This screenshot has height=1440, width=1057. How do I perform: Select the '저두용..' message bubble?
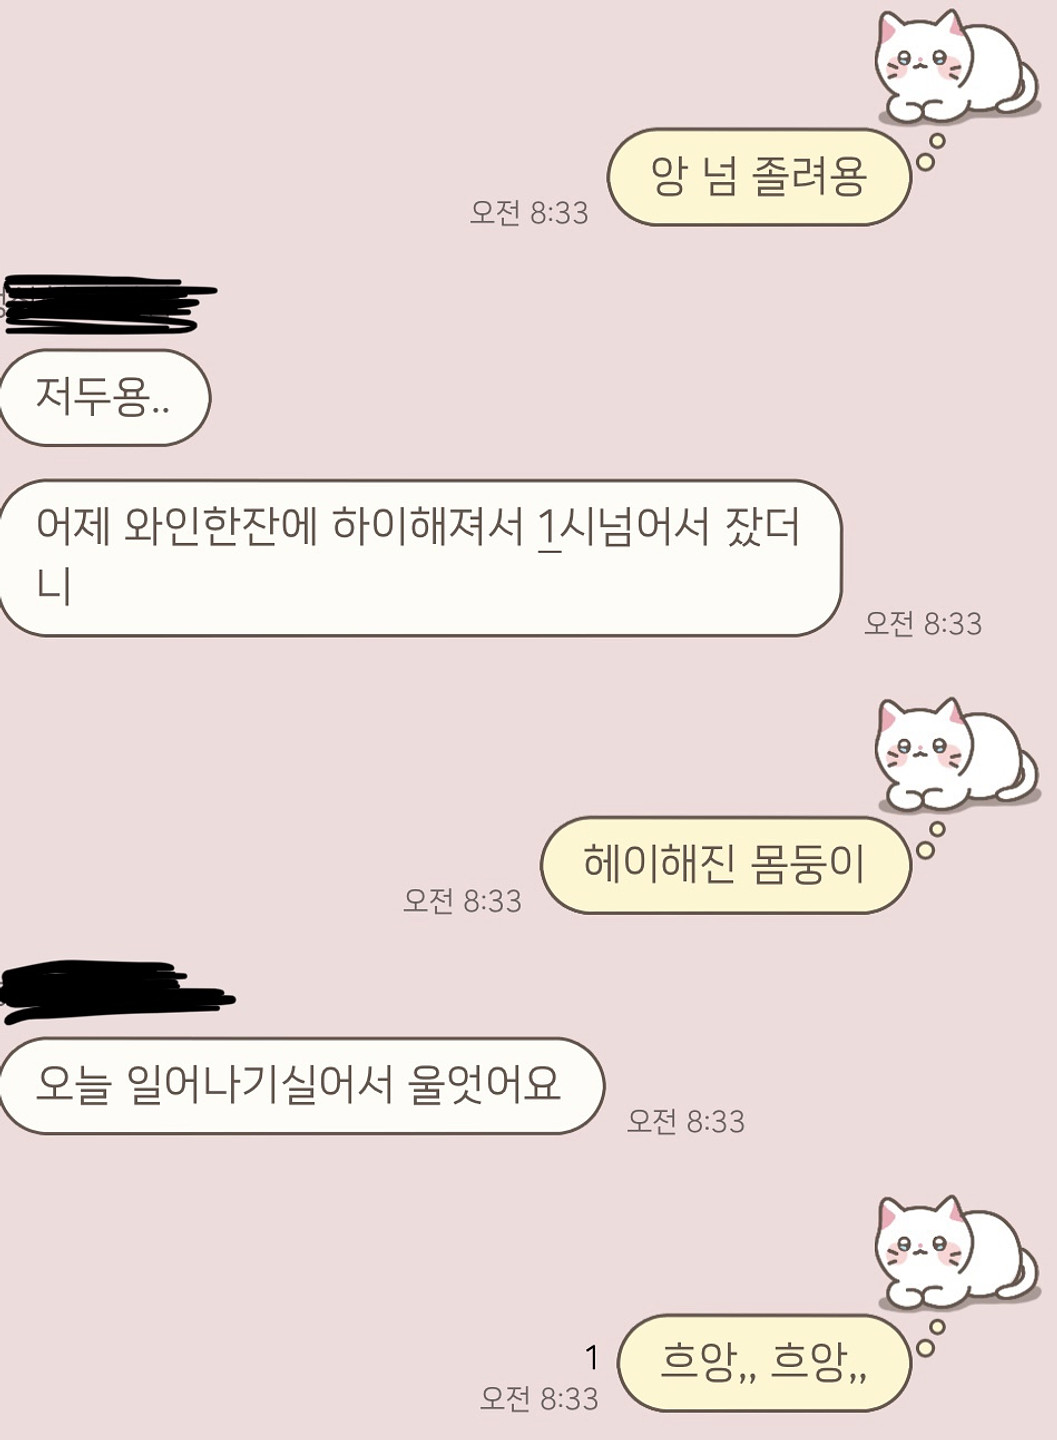click(104, 397)
